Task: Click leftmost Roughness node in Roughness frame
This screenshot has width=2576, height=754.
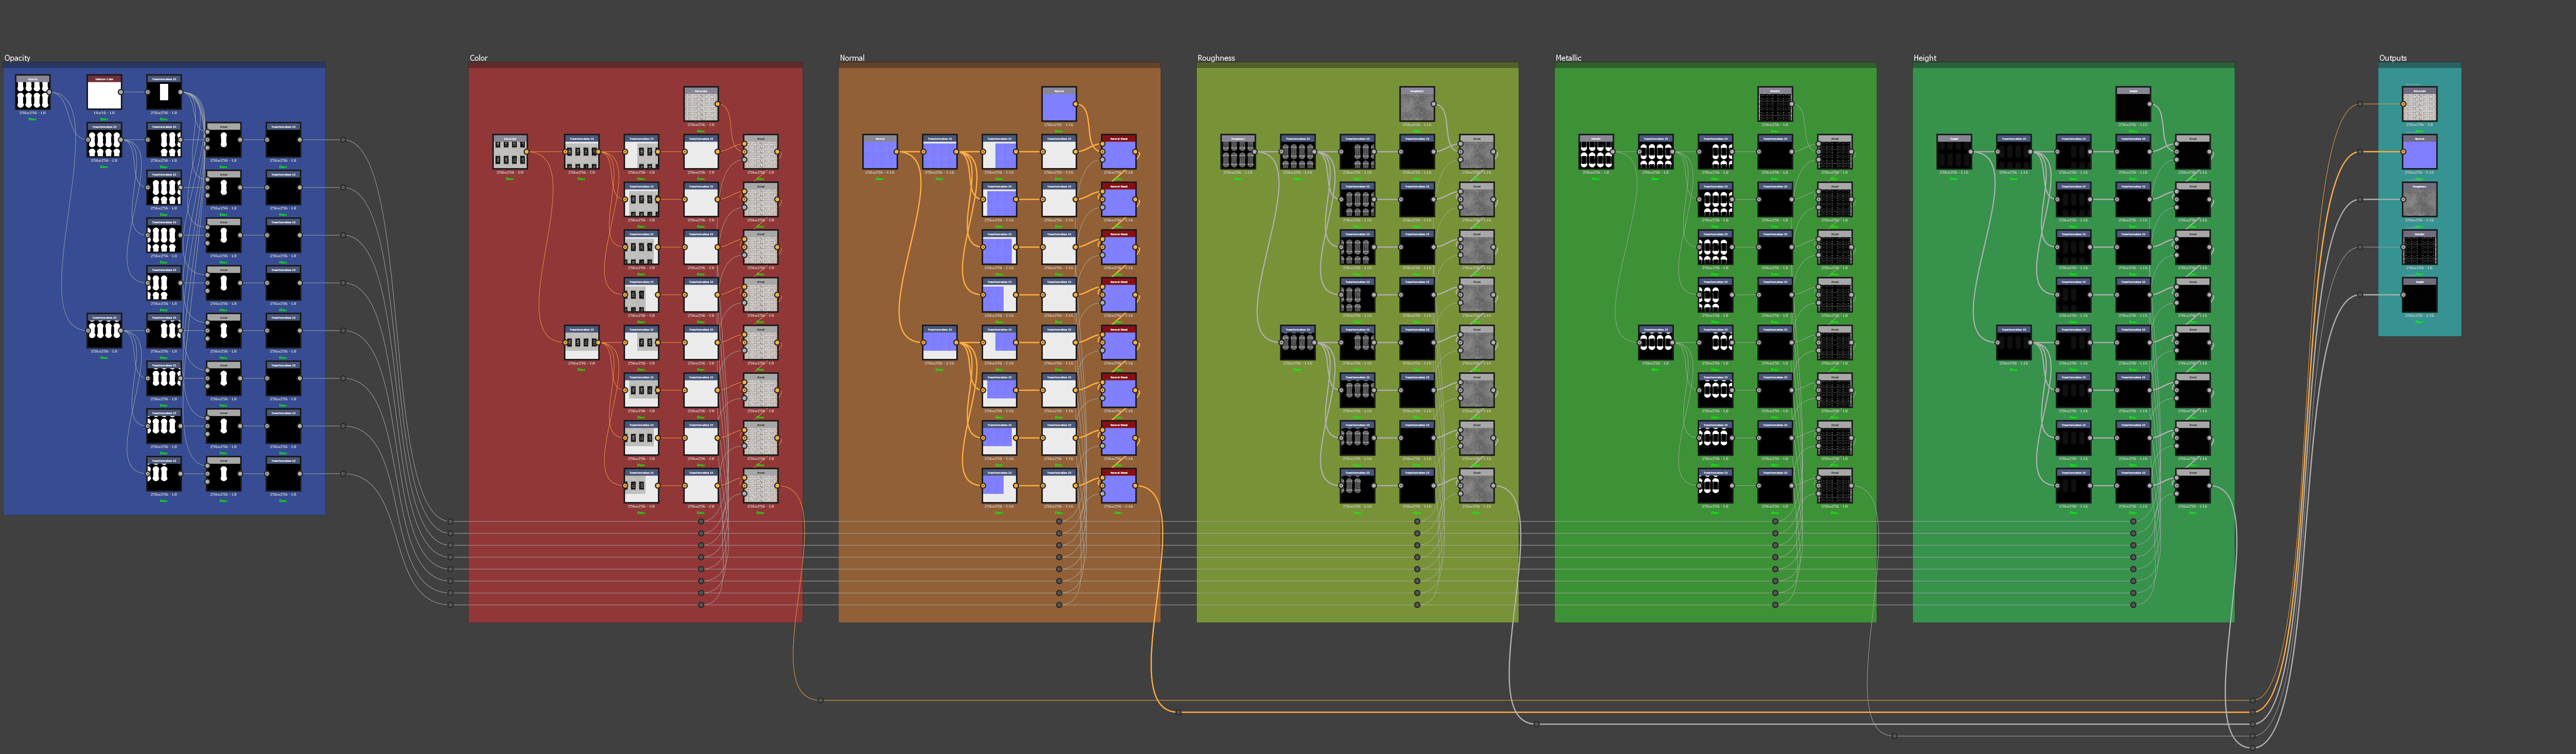Action: 1238,153
